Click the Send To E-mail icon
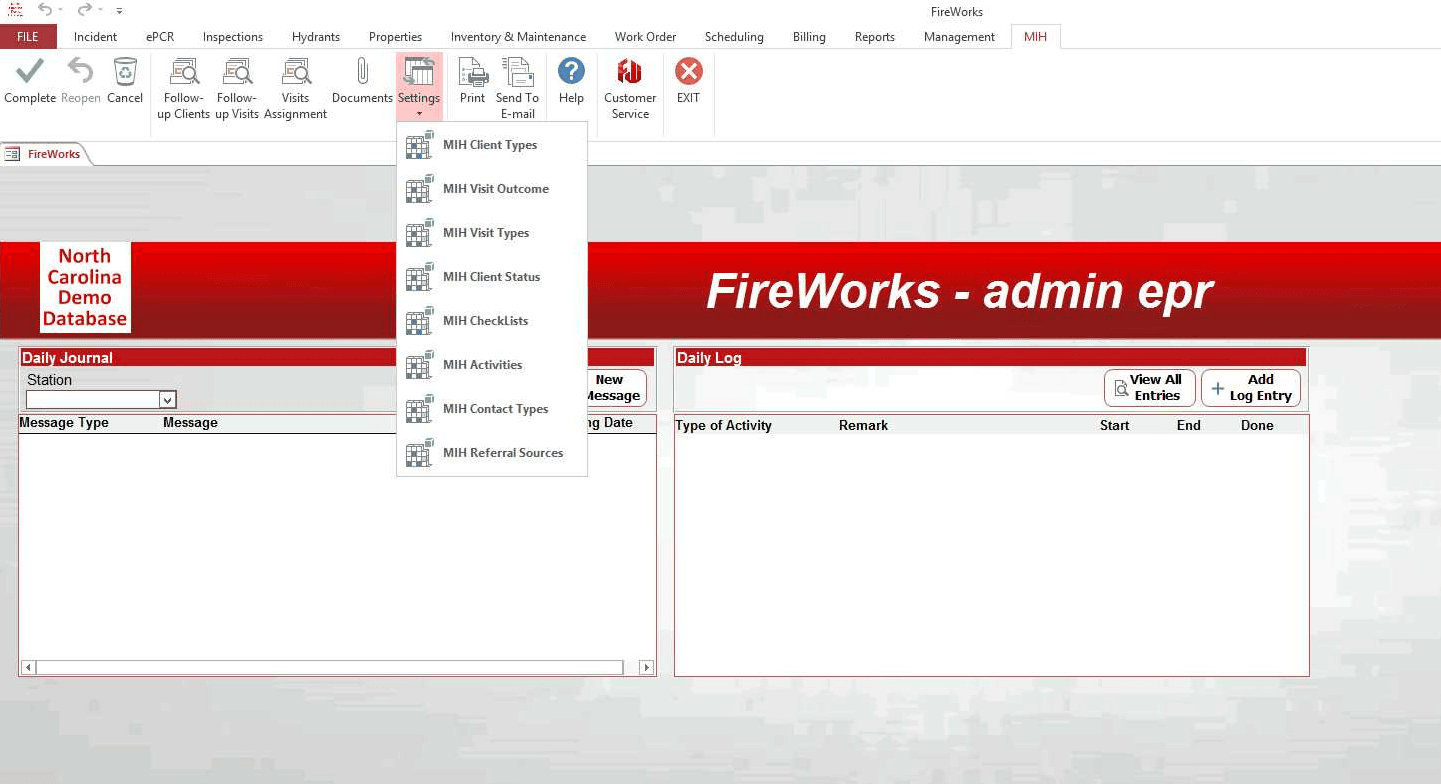1441x784 pixels. (518, 72)
